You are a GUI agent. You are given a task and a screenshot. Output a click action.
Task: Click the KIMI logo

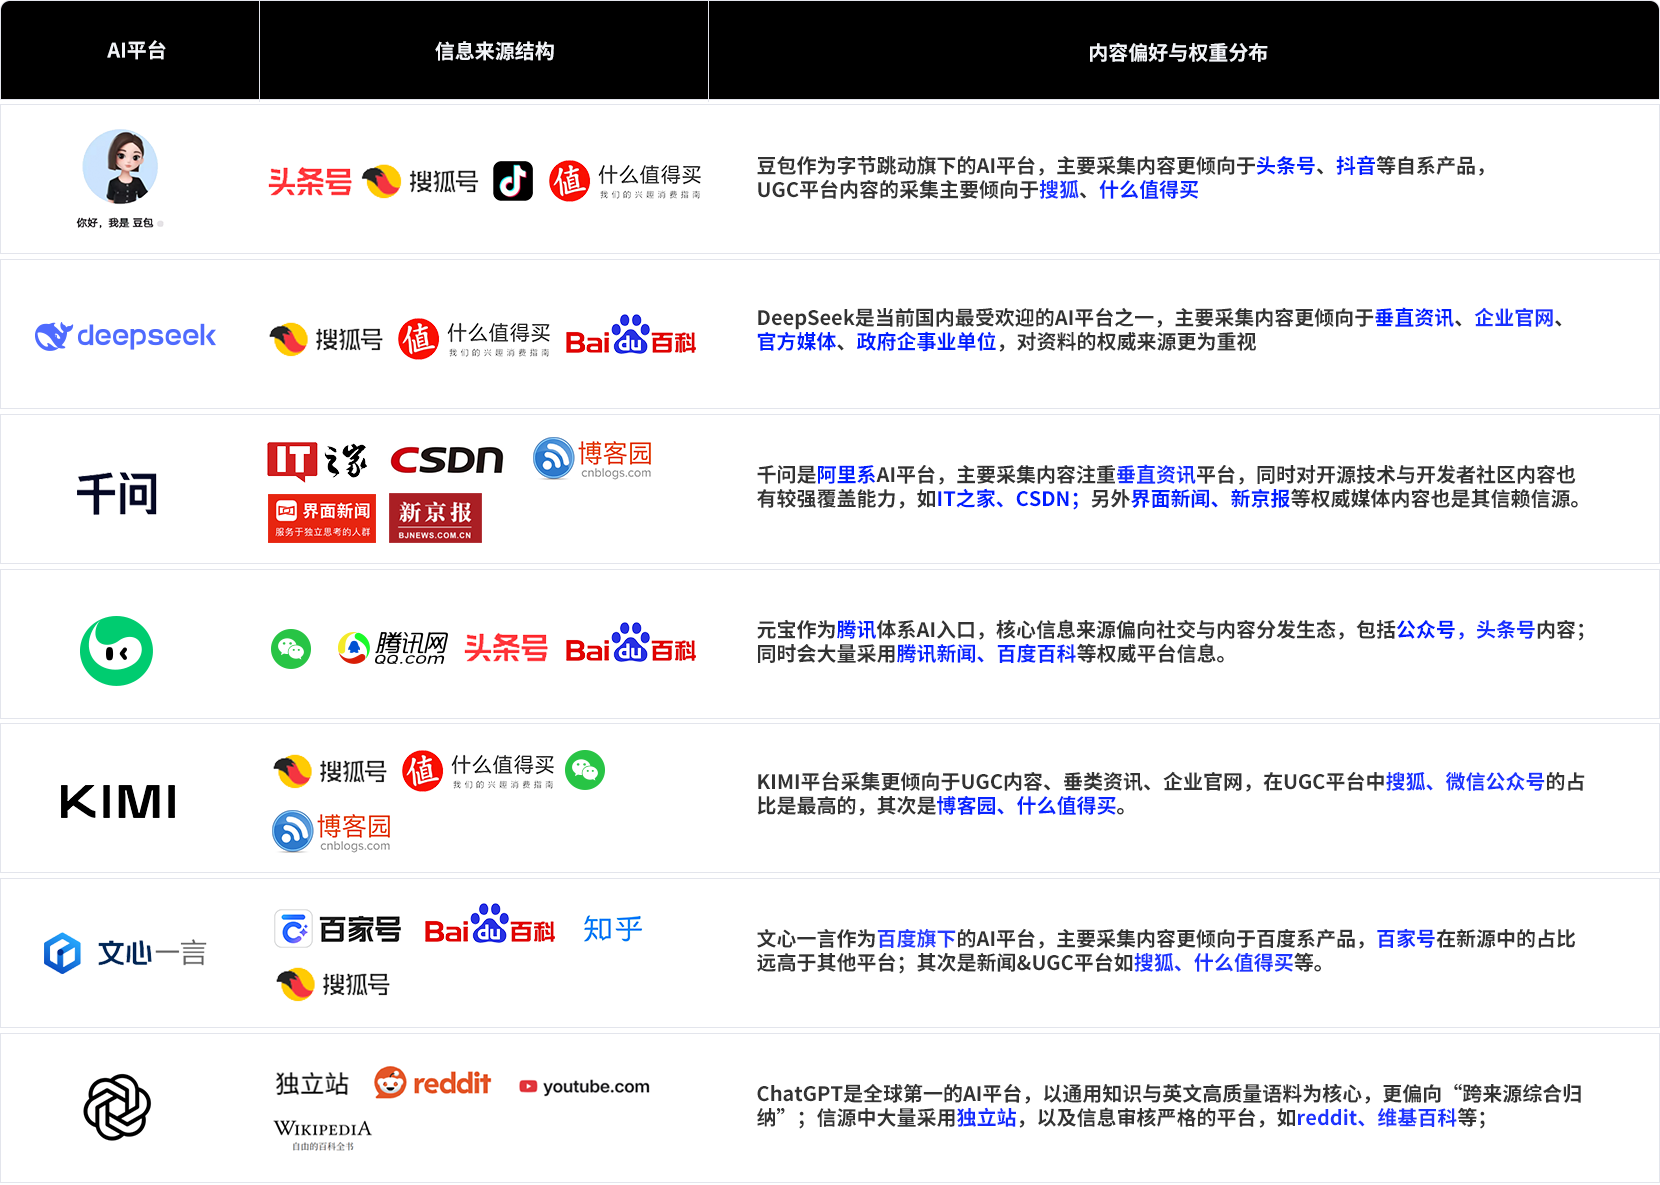pyautogui.click(x=119, y=802)
